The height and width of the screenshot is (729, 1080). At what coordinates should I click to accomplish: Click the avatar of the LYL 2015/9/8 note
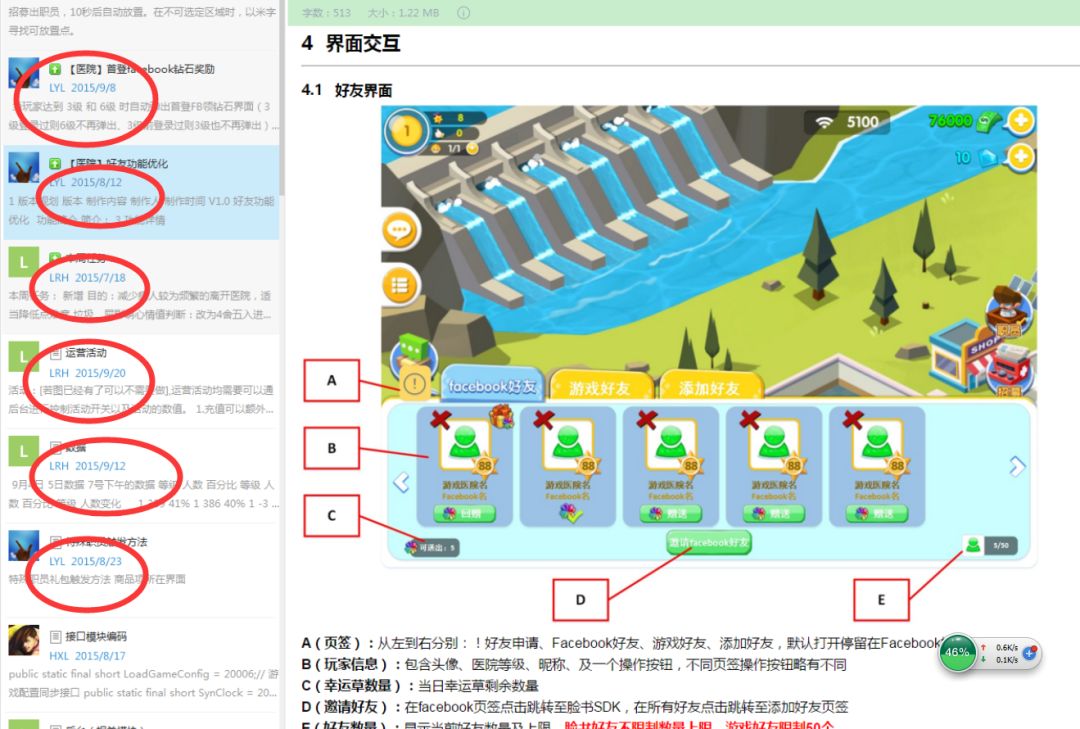pos(23,73)
